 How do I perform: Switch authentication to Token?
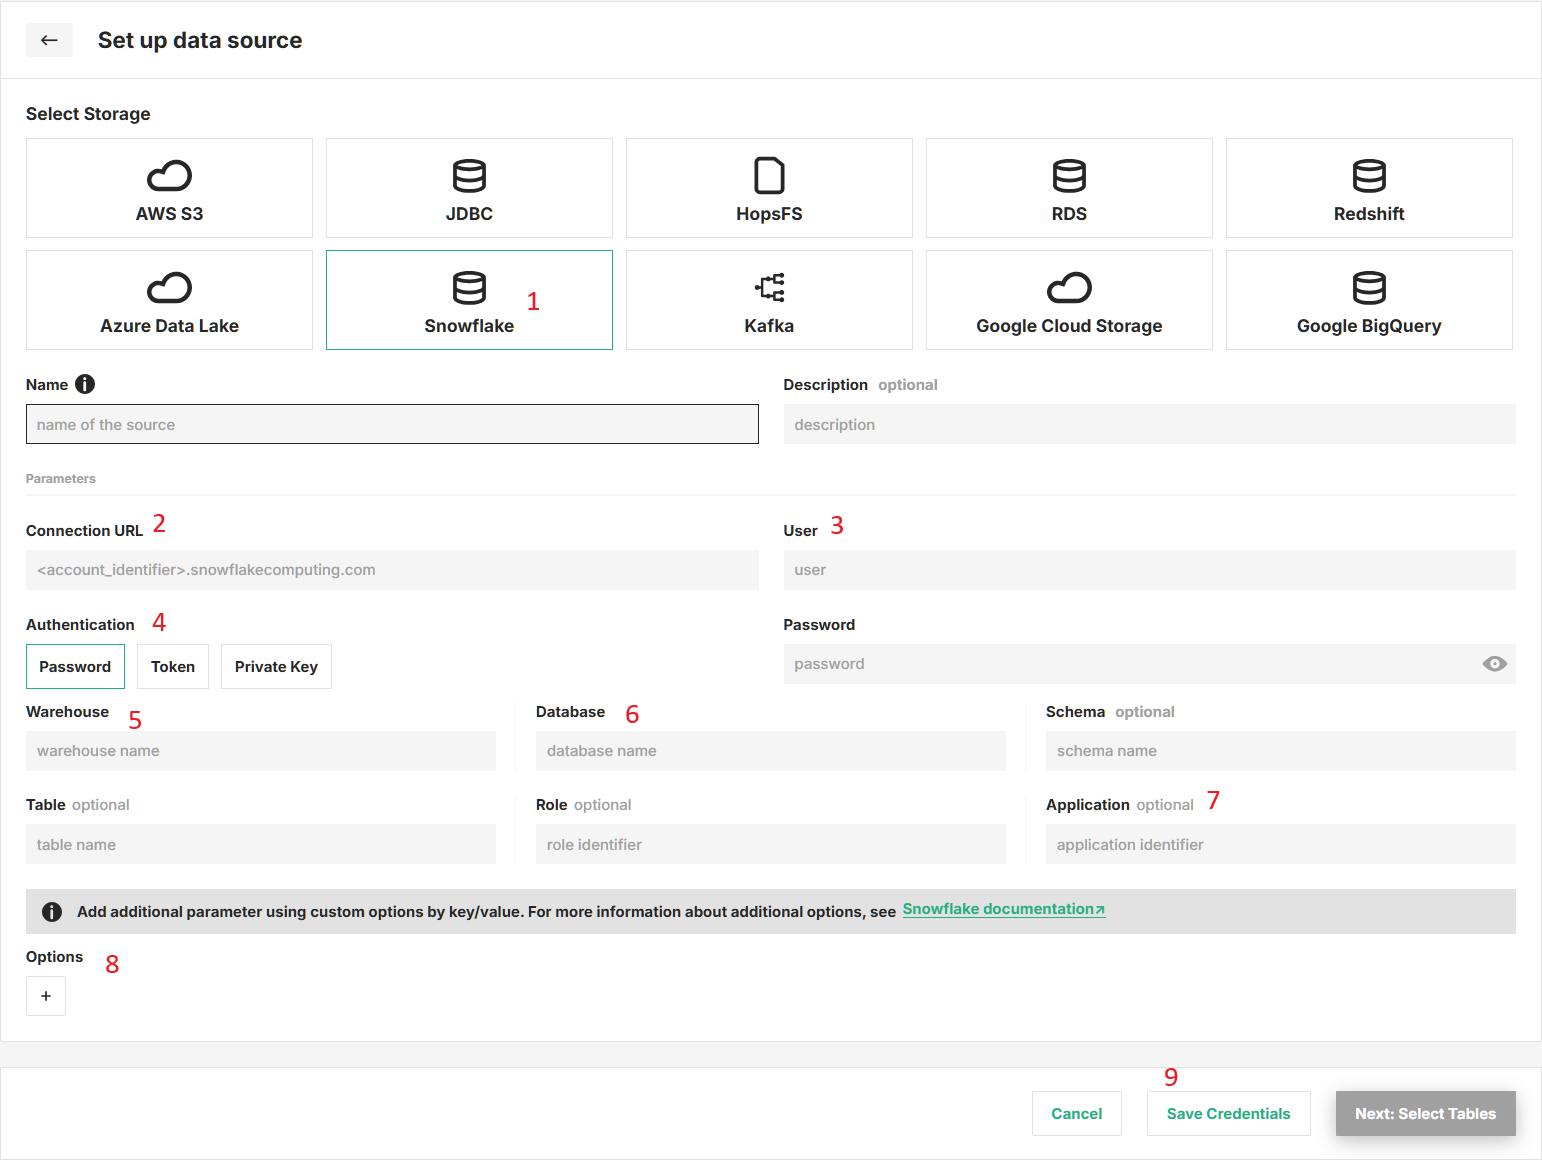pos(173,667)
